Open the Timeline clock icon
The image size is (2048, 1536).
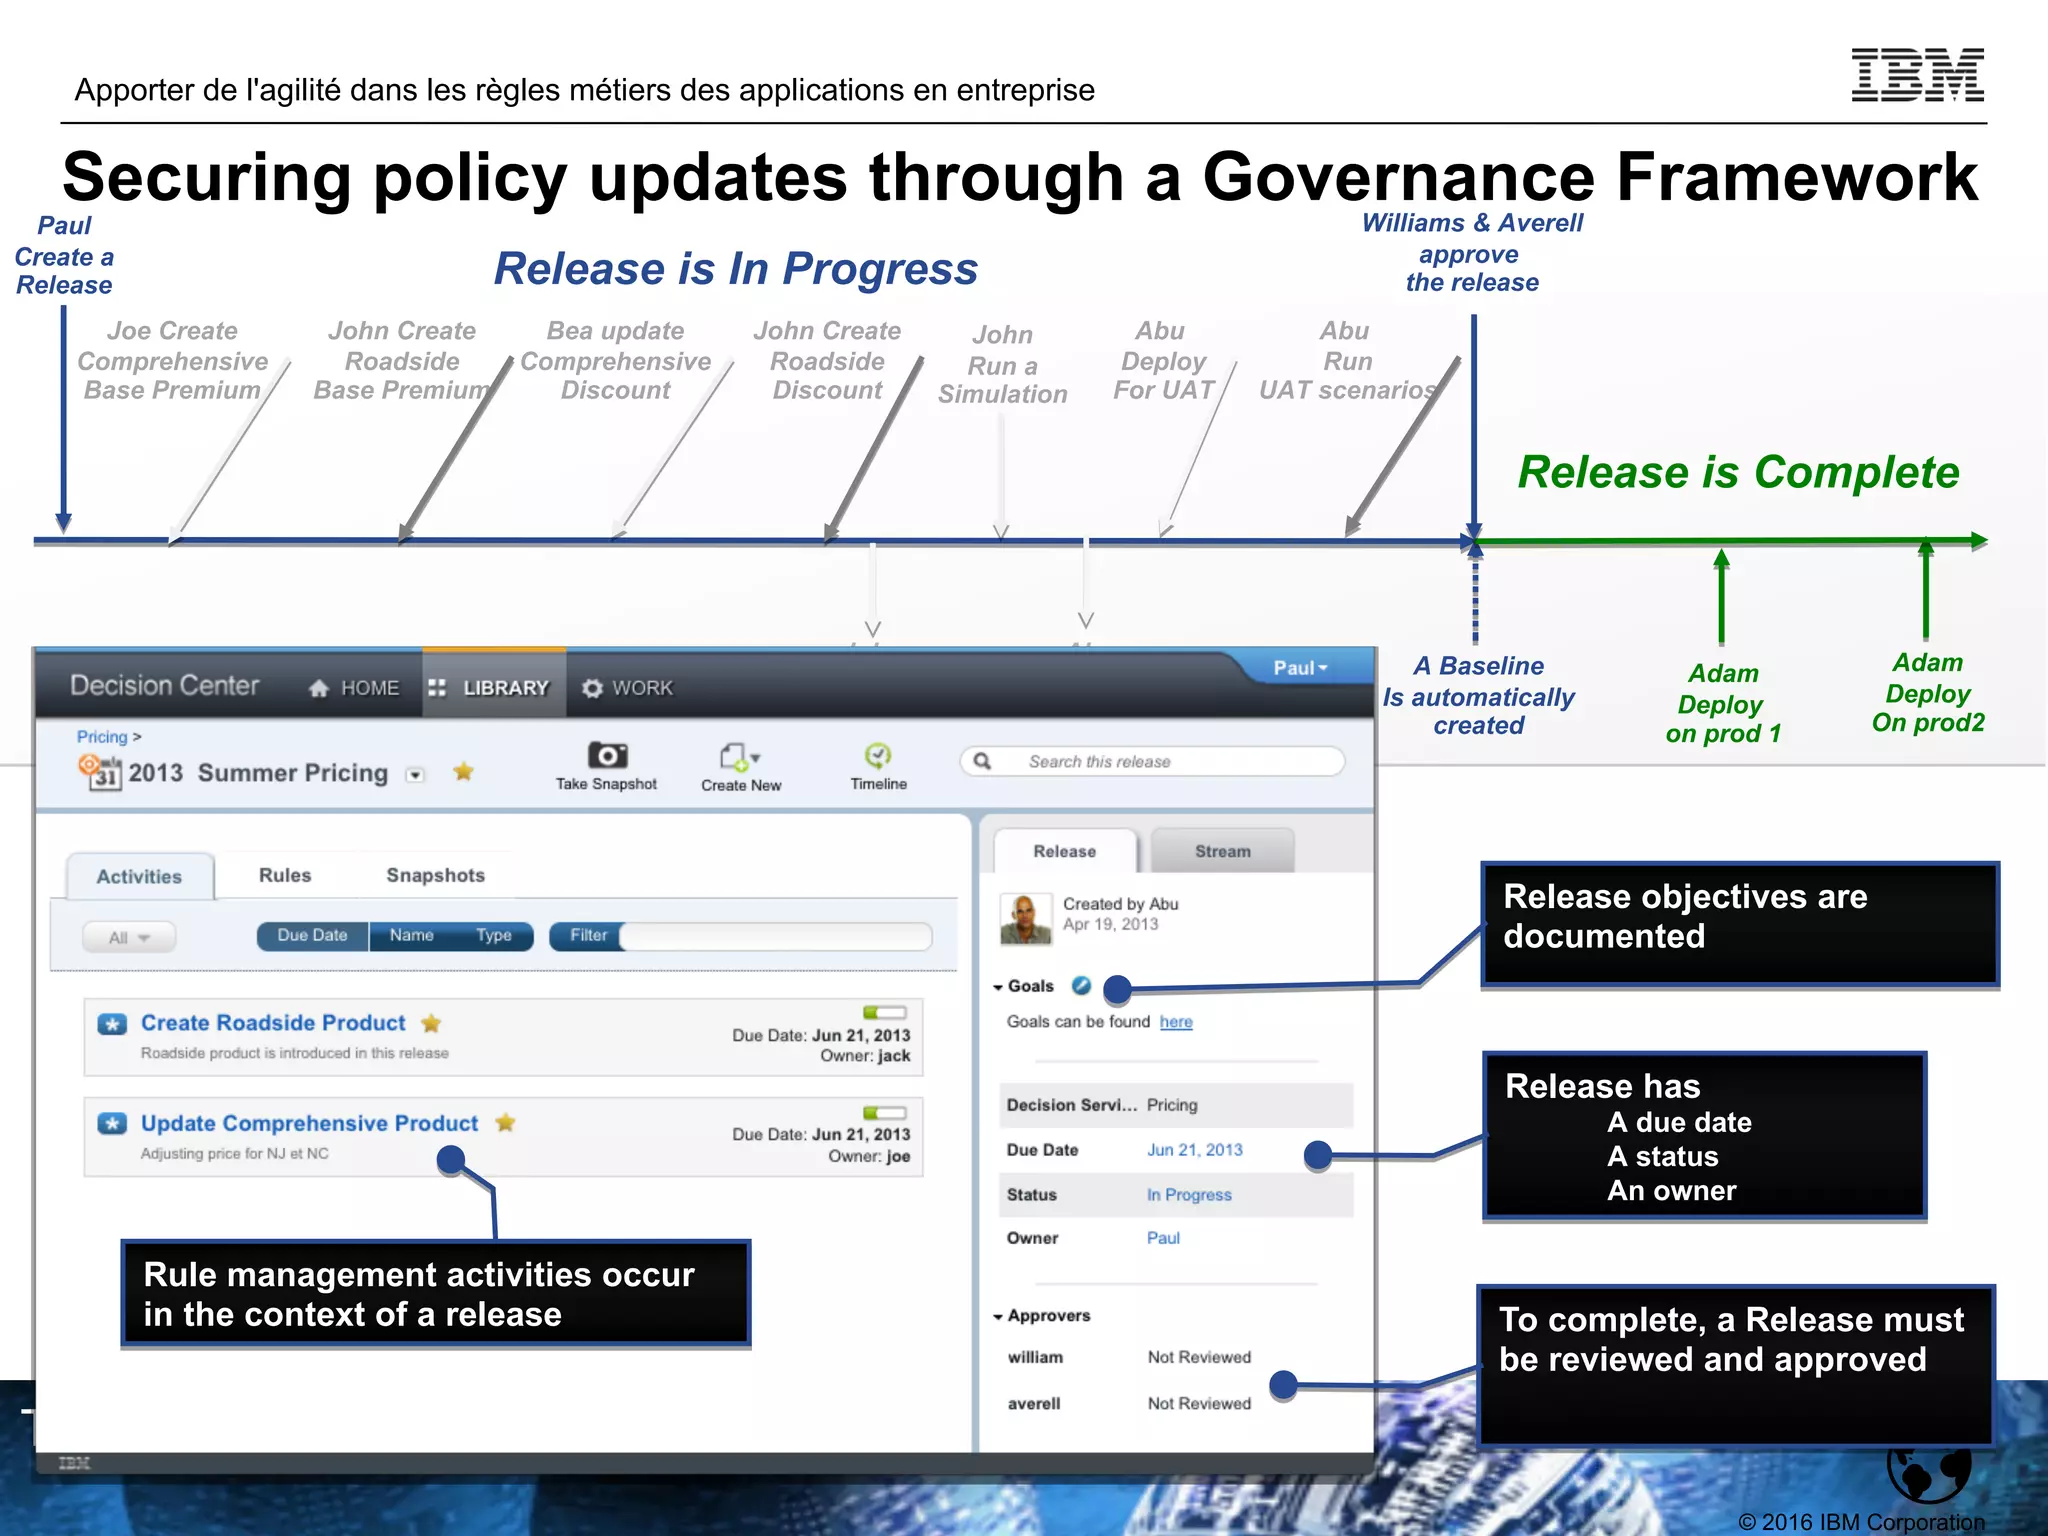878,755
